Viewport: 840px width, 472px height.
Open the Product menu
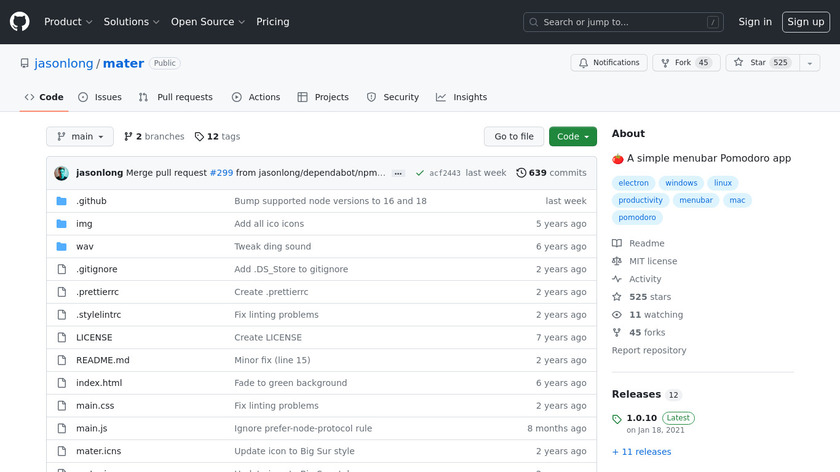pyautogui.click(x=68, y=22)
